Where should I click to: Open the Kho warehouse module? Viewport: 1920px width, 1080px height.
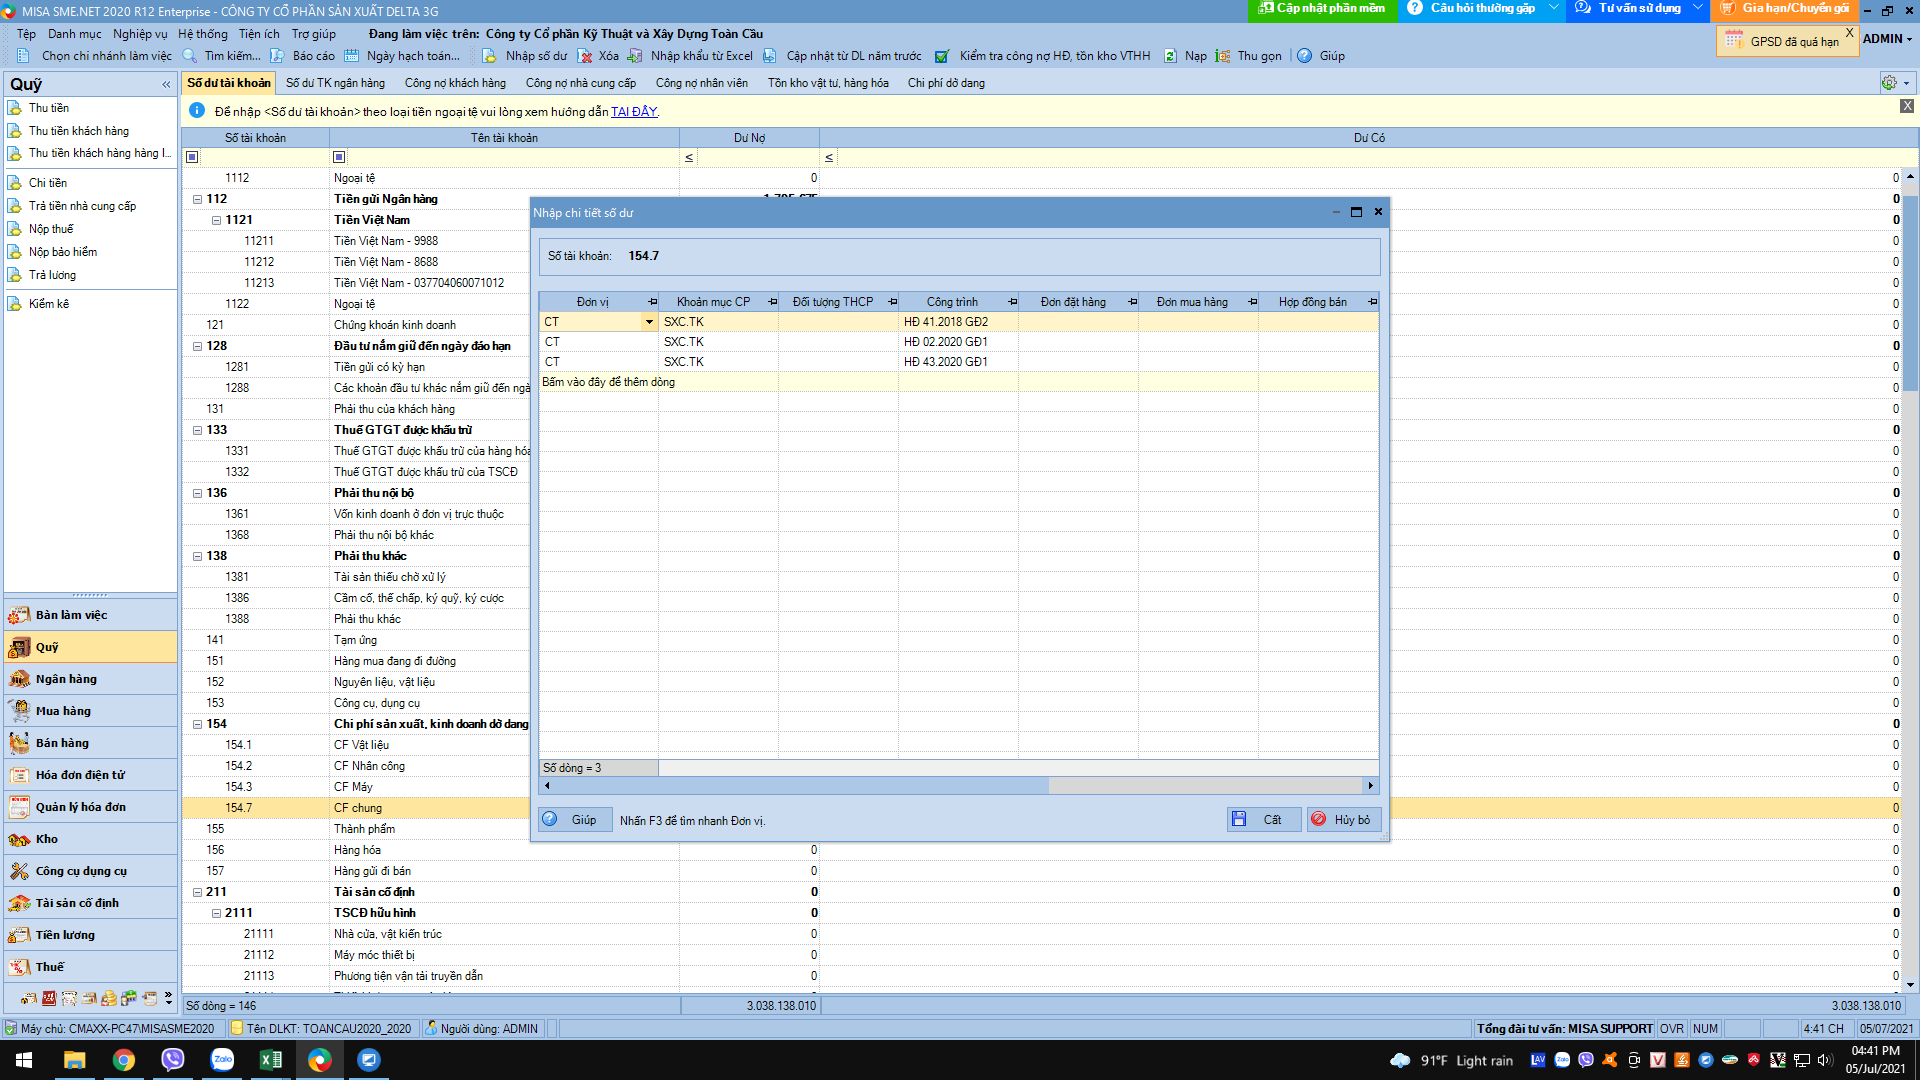[46, 839]
